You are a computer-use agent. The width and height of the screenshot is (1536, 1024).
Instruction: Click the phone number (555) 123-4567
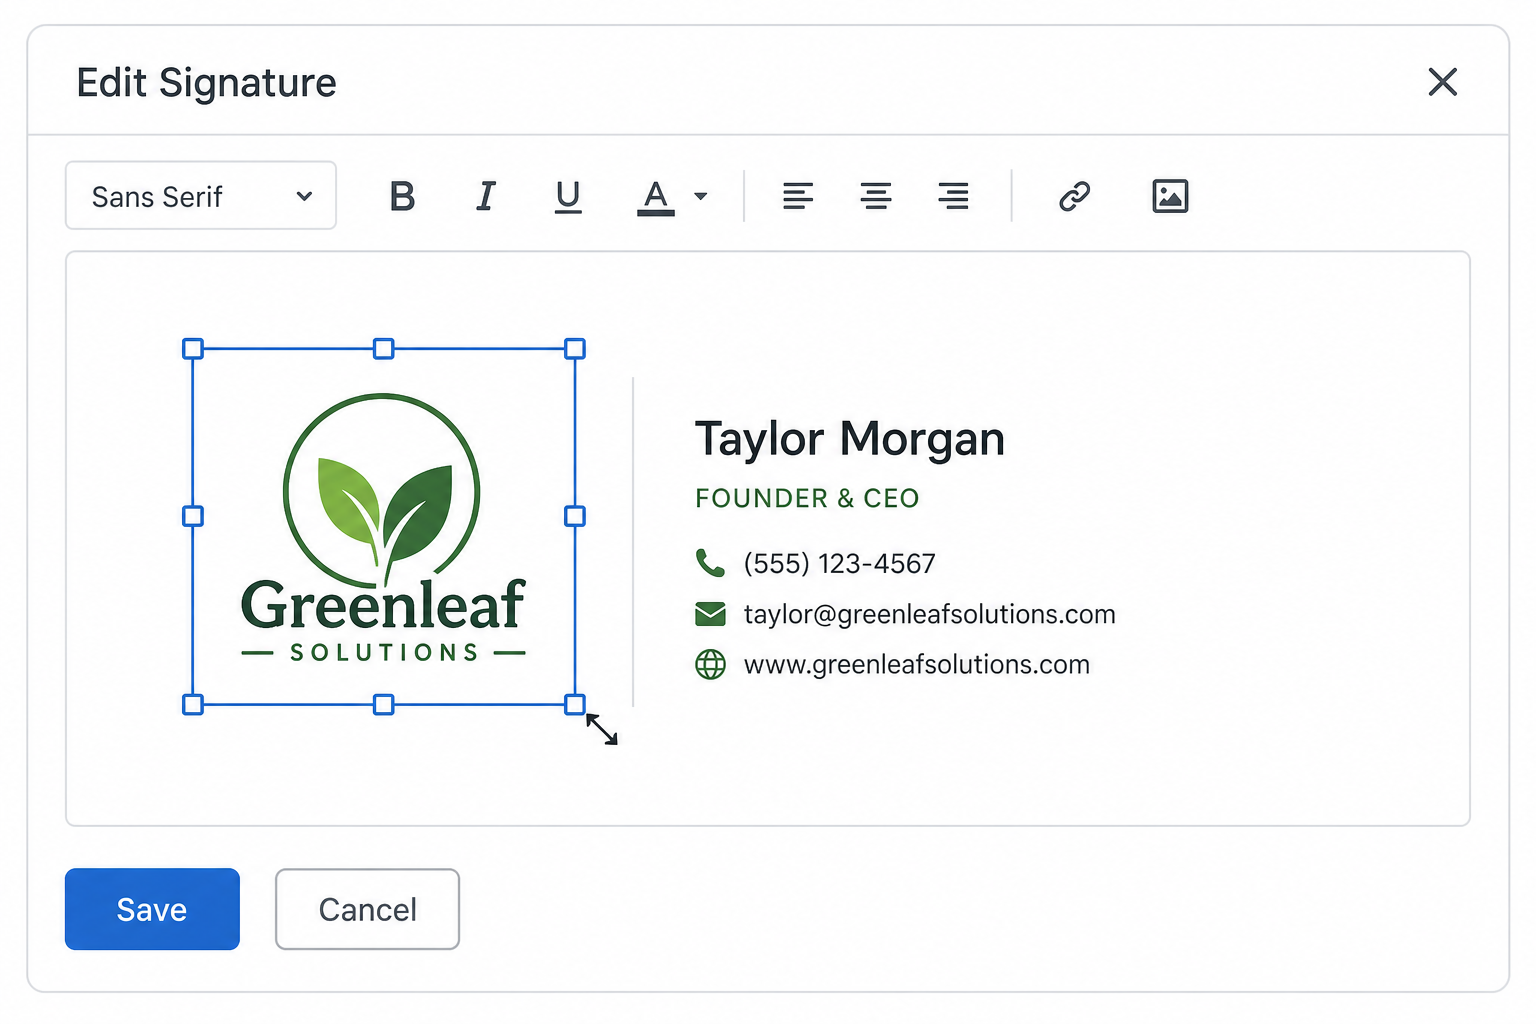(x=840, y=564)
